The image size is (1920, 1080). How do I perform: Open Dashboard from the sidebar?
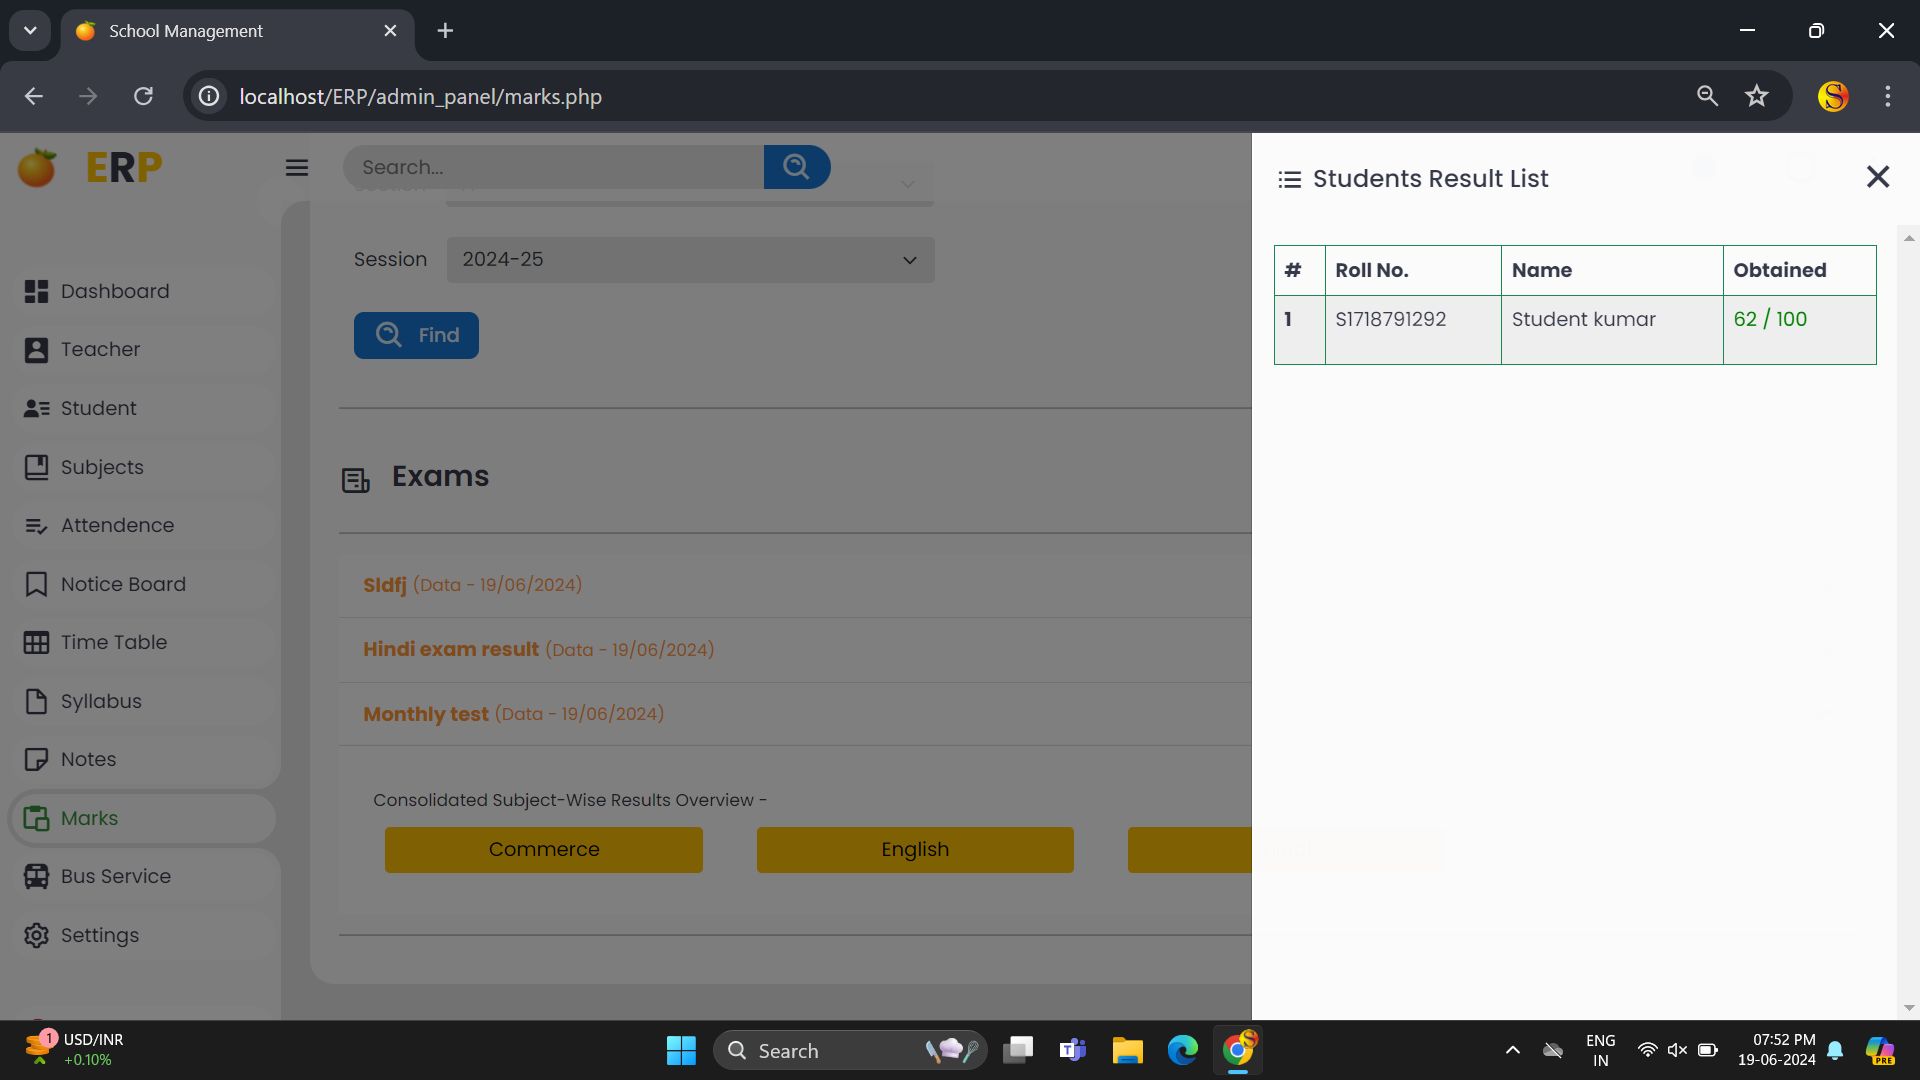coord(114,291)
